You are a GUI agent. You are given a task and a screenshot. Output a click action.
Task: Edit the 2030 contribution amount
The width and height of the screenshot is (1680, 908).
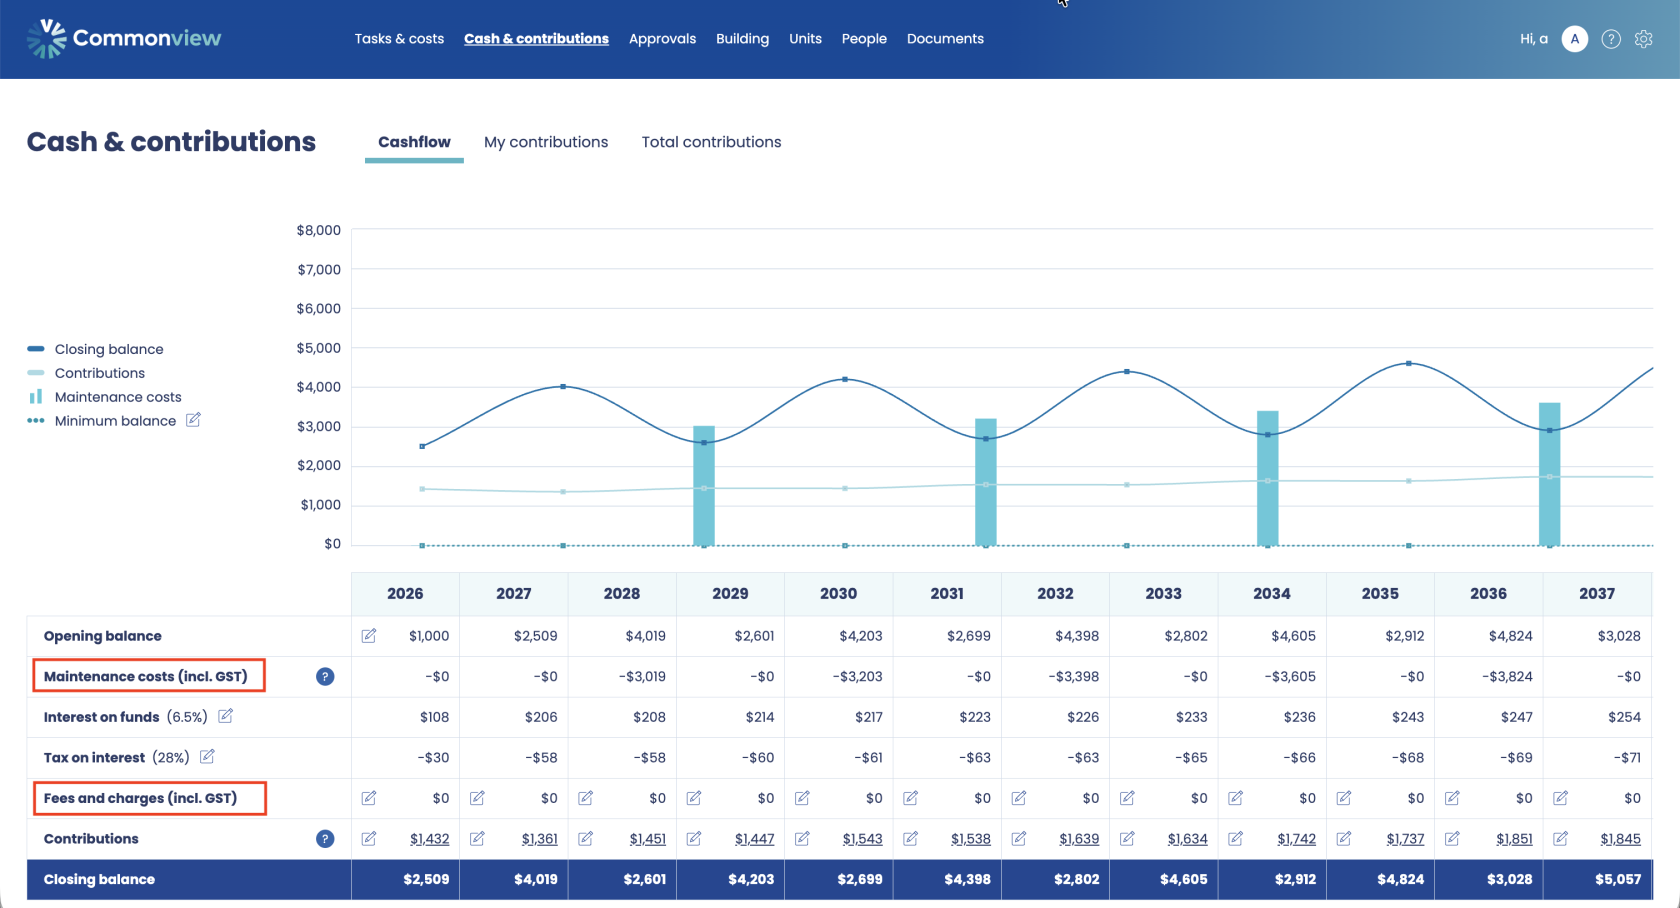[802, 839]
